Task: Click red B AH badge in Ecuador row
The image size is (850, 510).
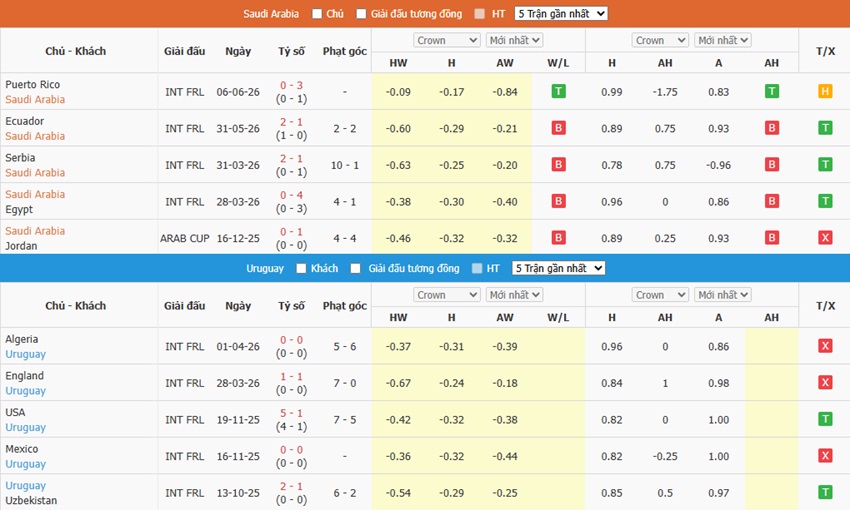Action: (771, 128)
